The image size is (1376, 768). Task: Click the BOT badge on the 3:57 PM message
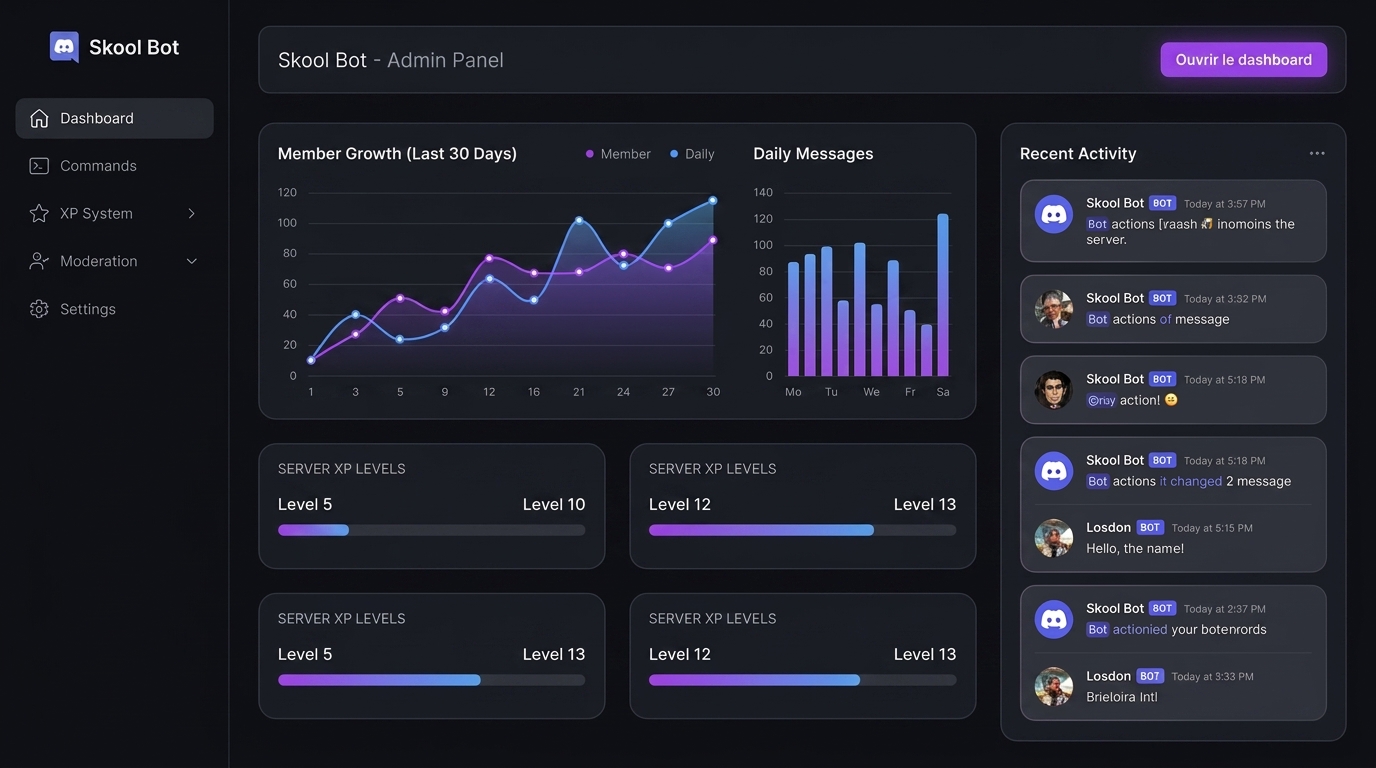click(1162, 203)
